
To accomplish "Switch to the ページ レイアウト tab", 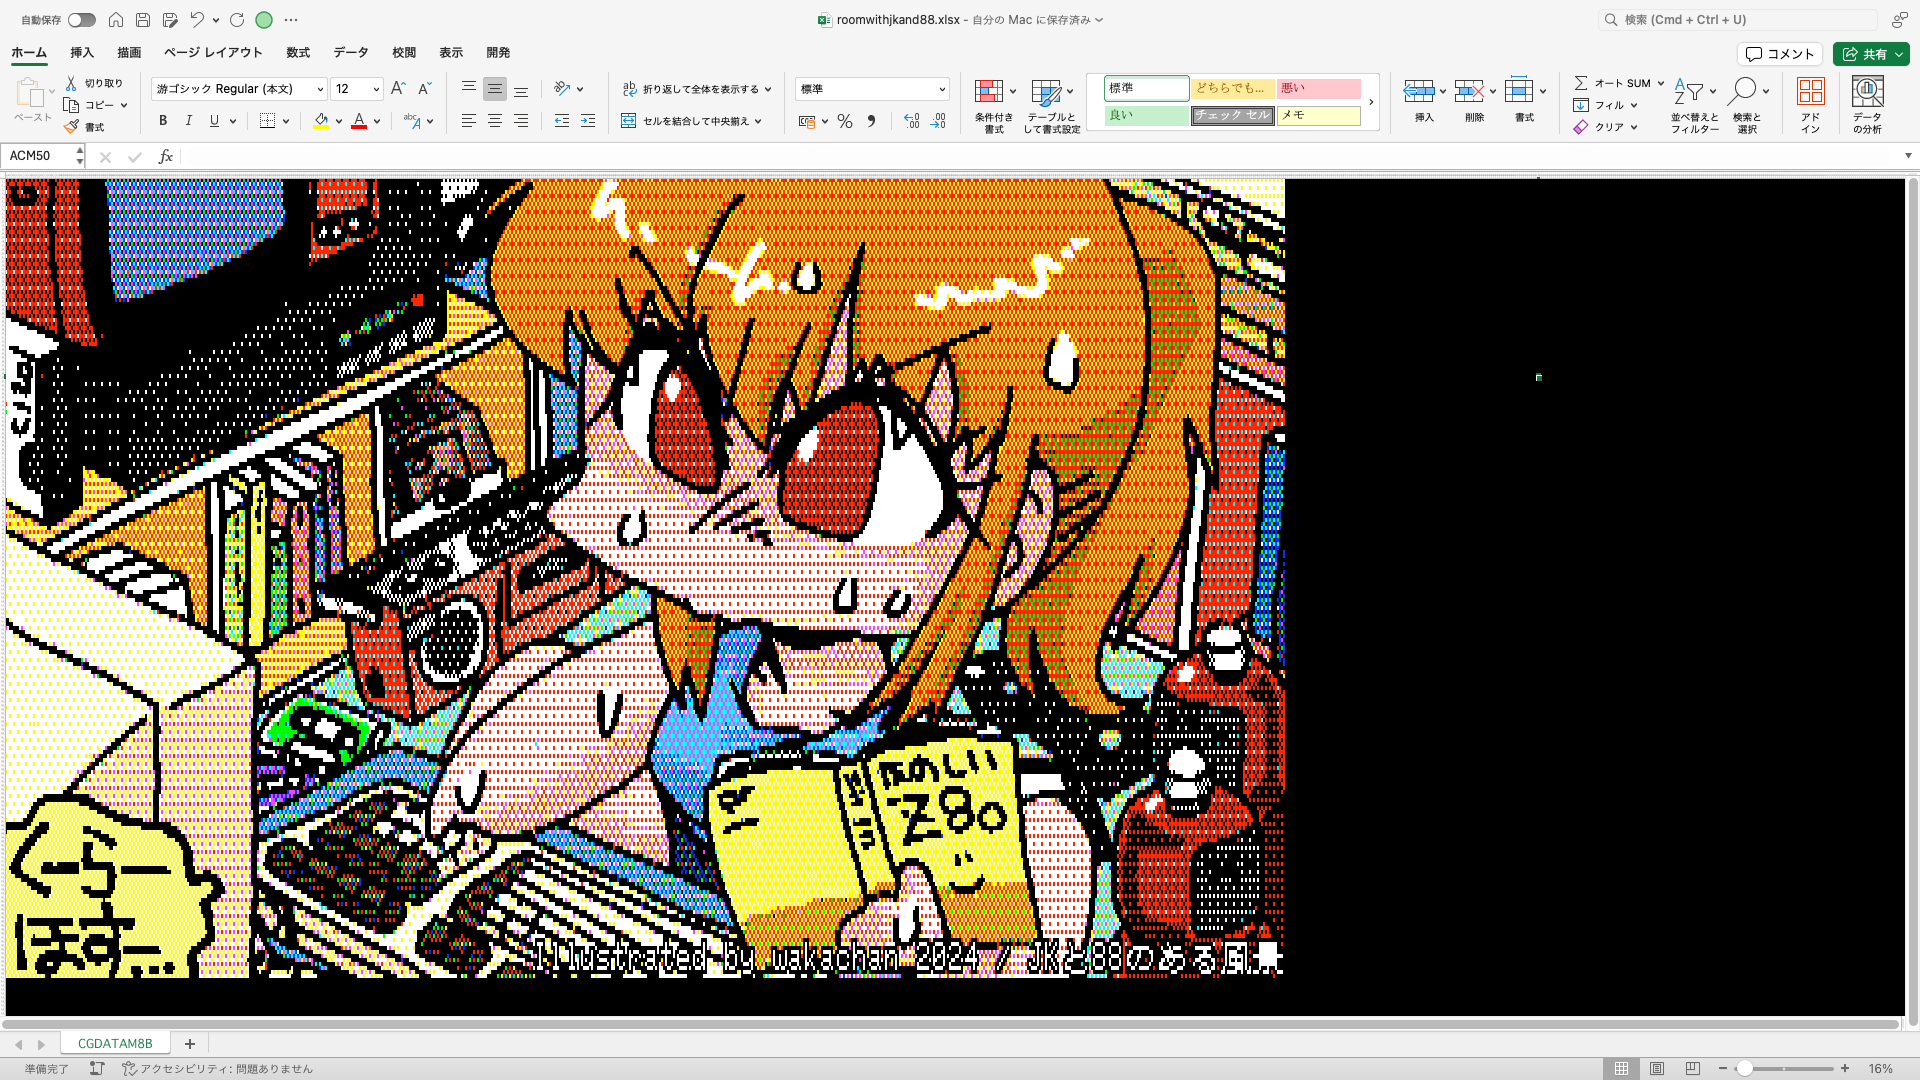I will 213,53.
